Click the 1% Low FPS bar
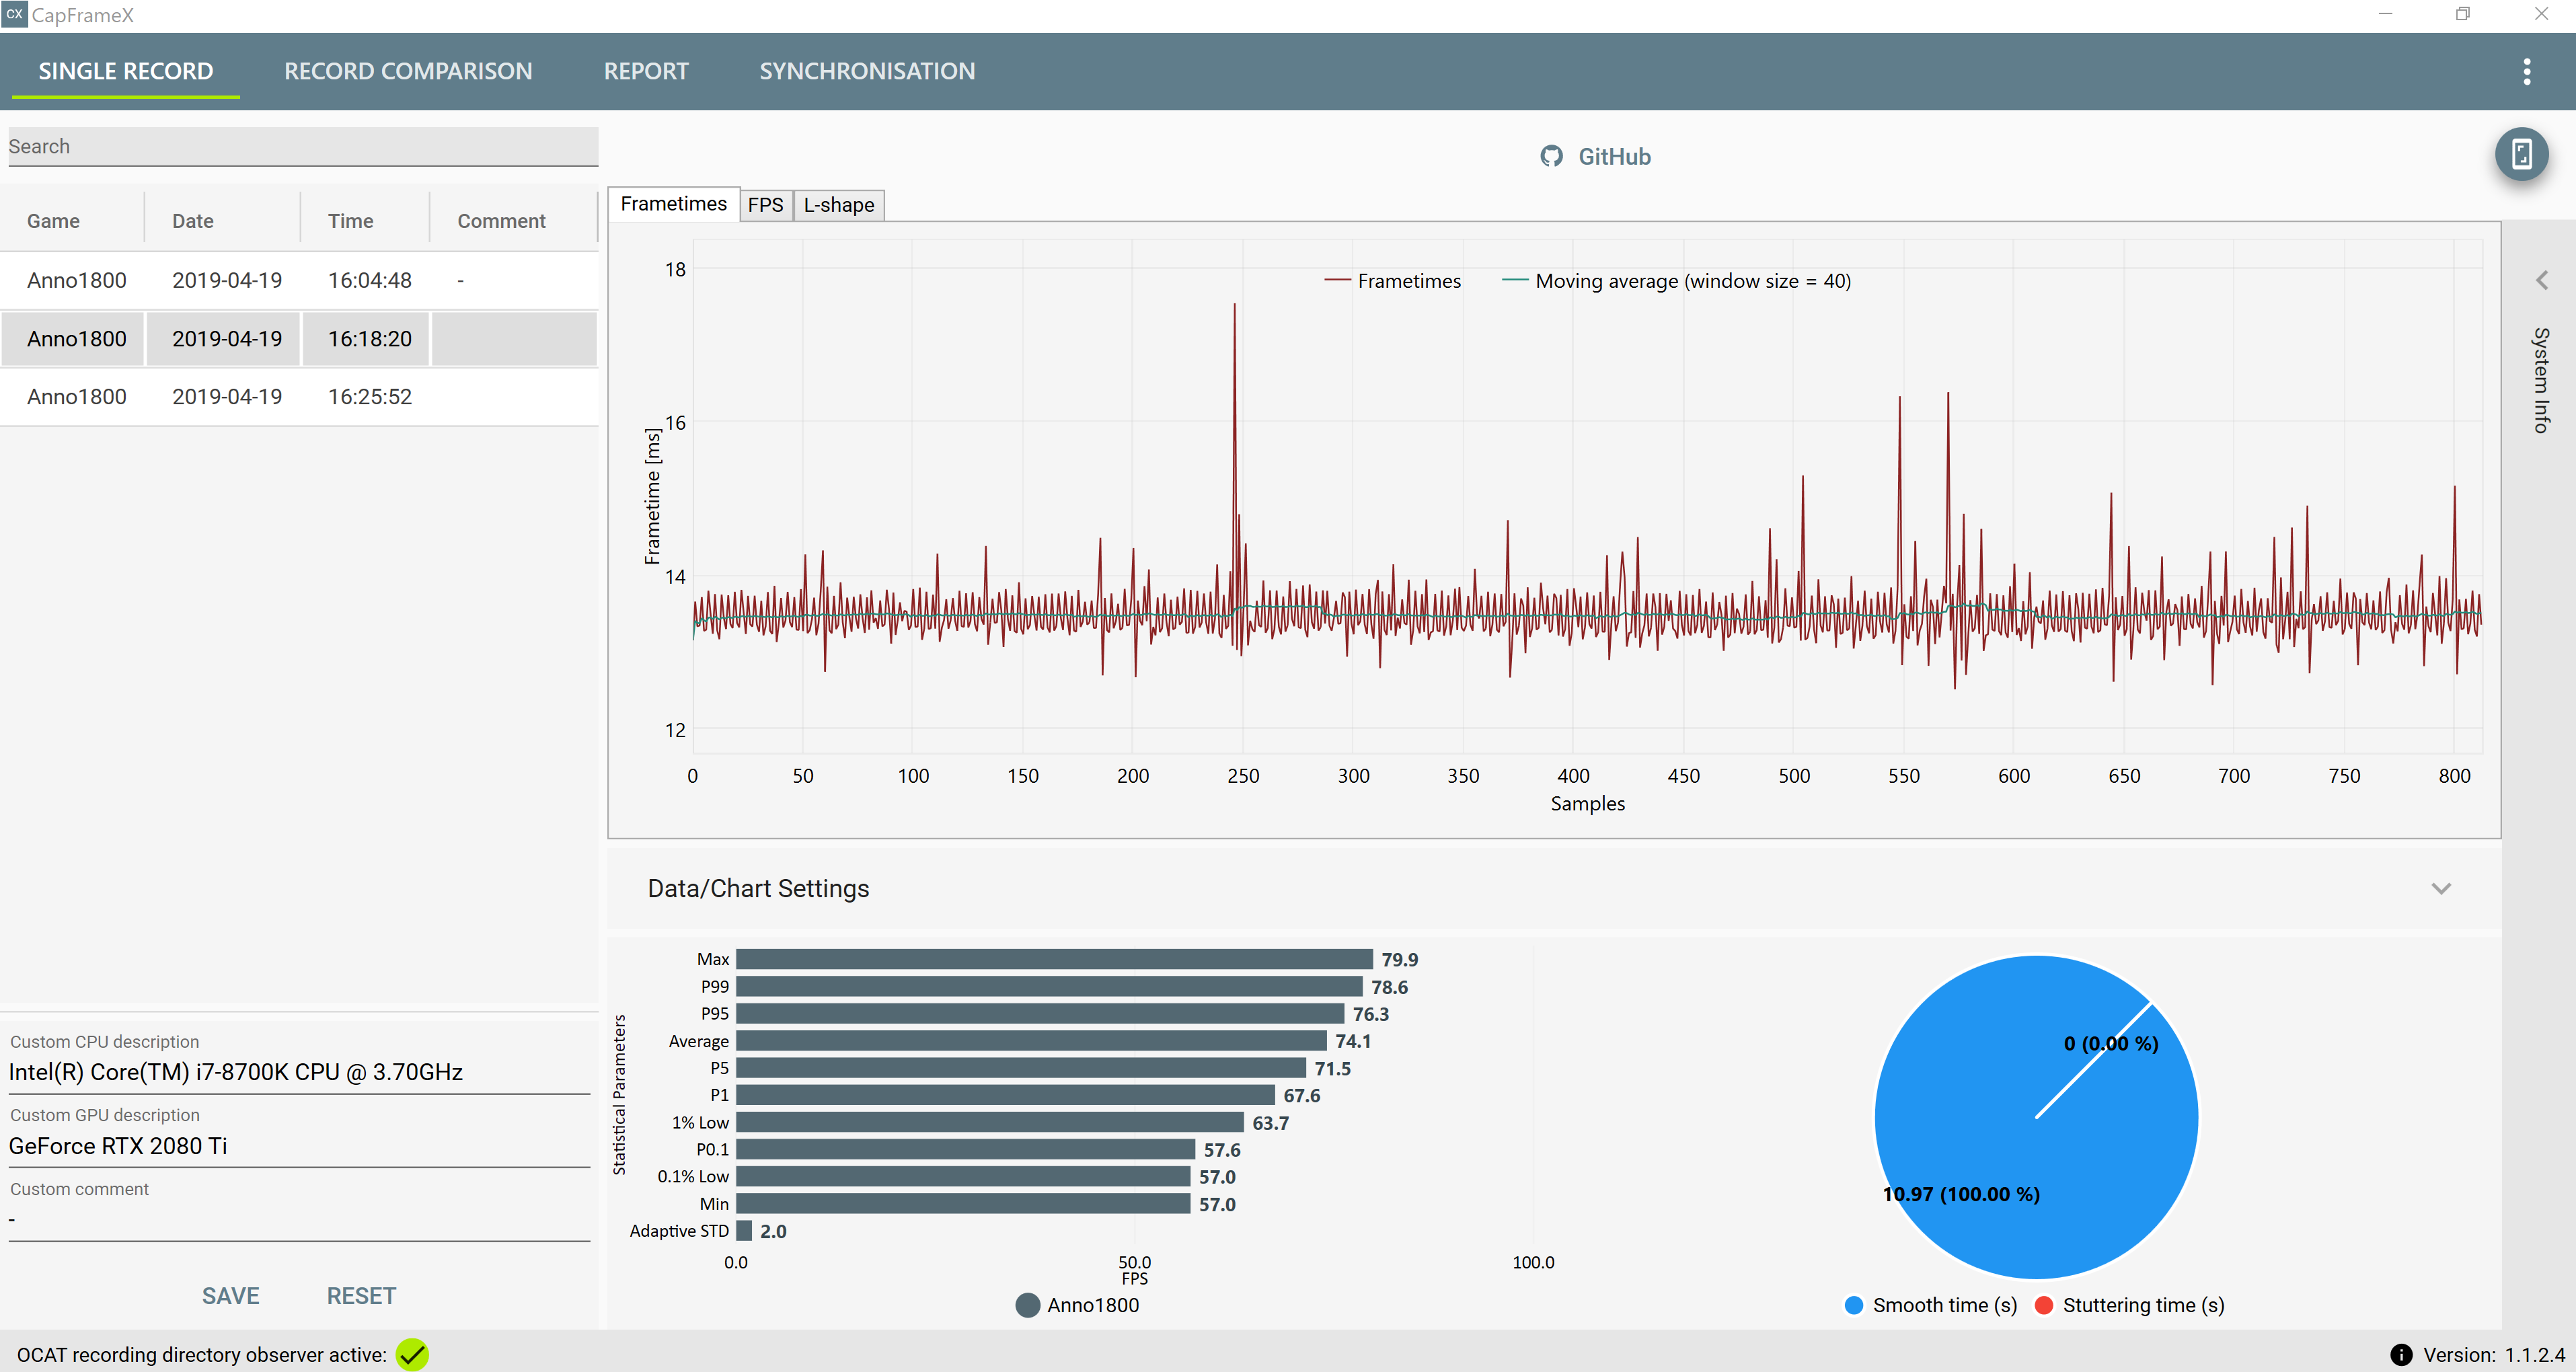Viewport: 2576px width, 1372px height. 990,1122
